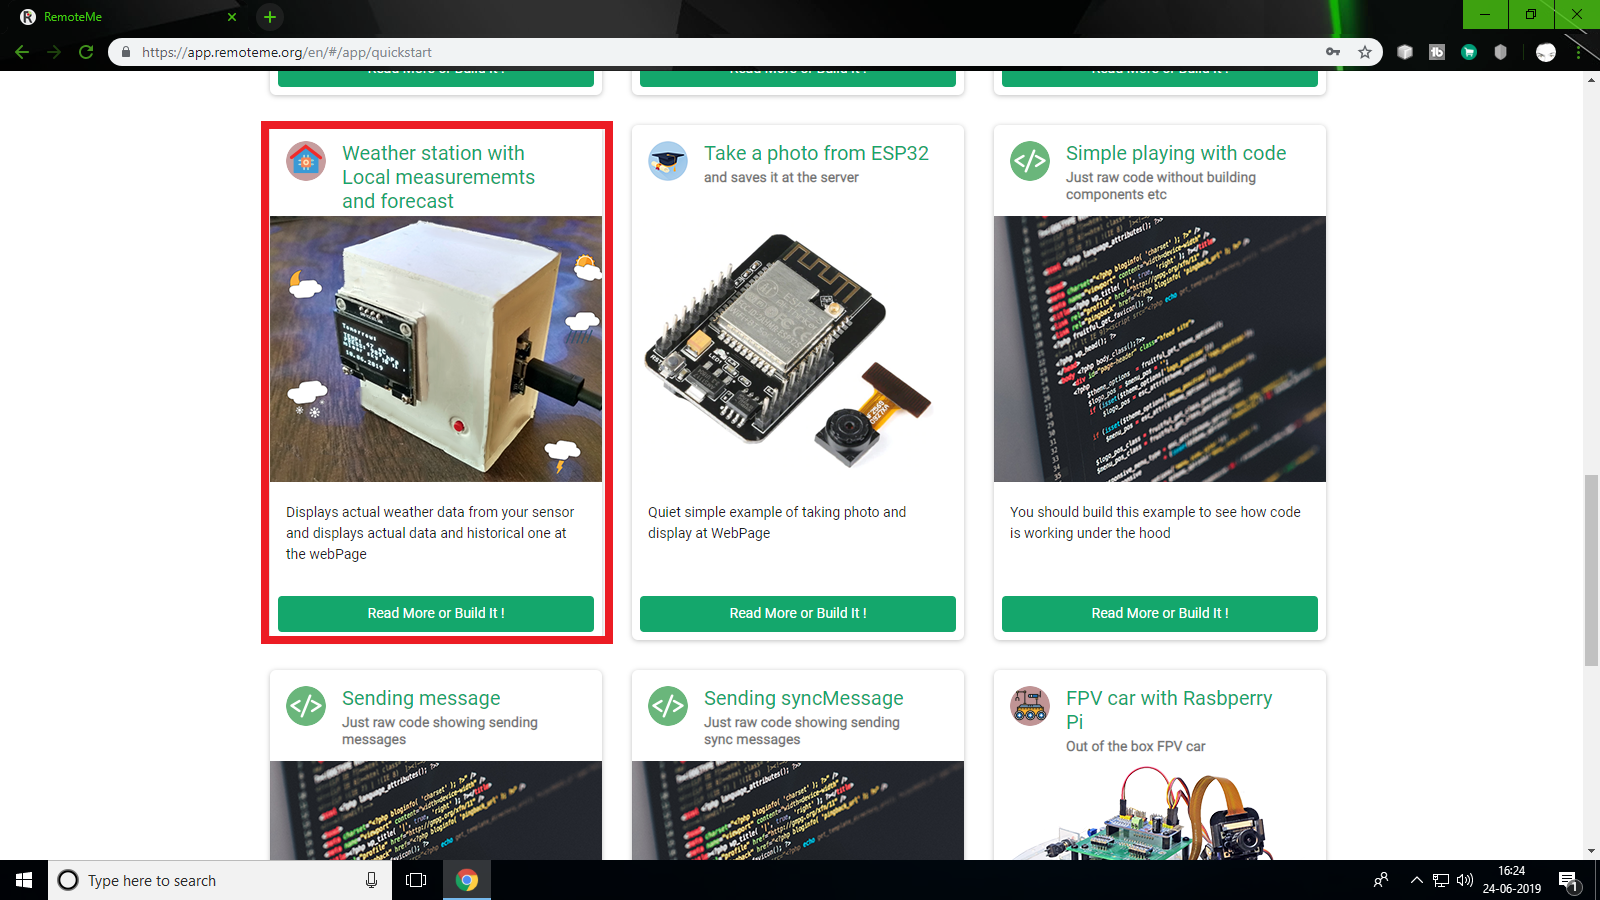1600x900 pixels.
Task: Bookmark this page with the star icon
Action: (1365, 52)
